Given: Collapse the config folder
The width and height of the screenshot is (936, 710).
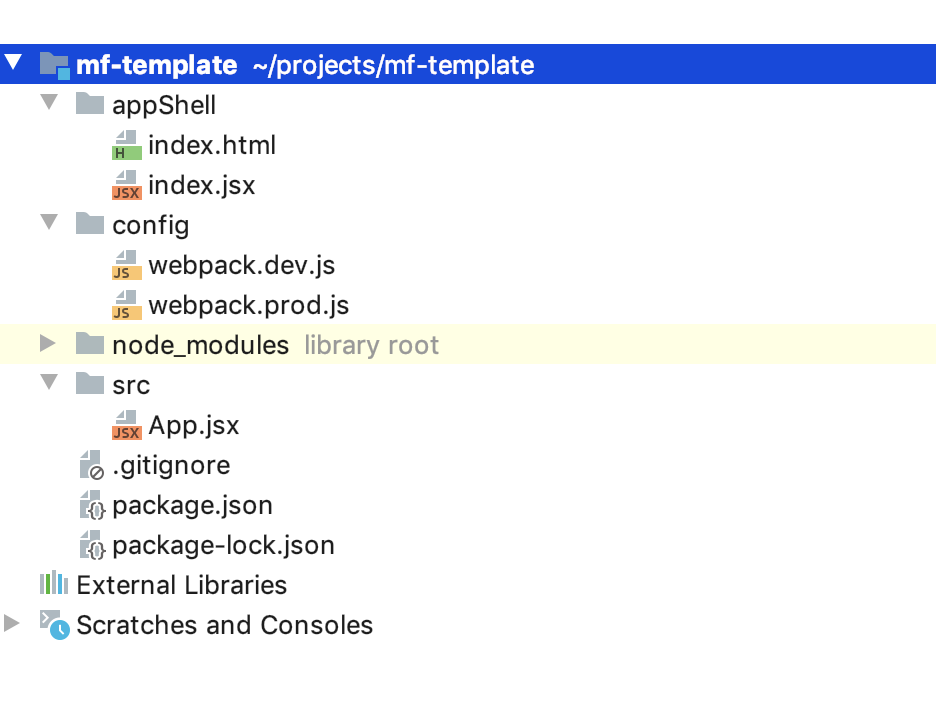Looking at the screenshot, I should click(x=48, y=224).
